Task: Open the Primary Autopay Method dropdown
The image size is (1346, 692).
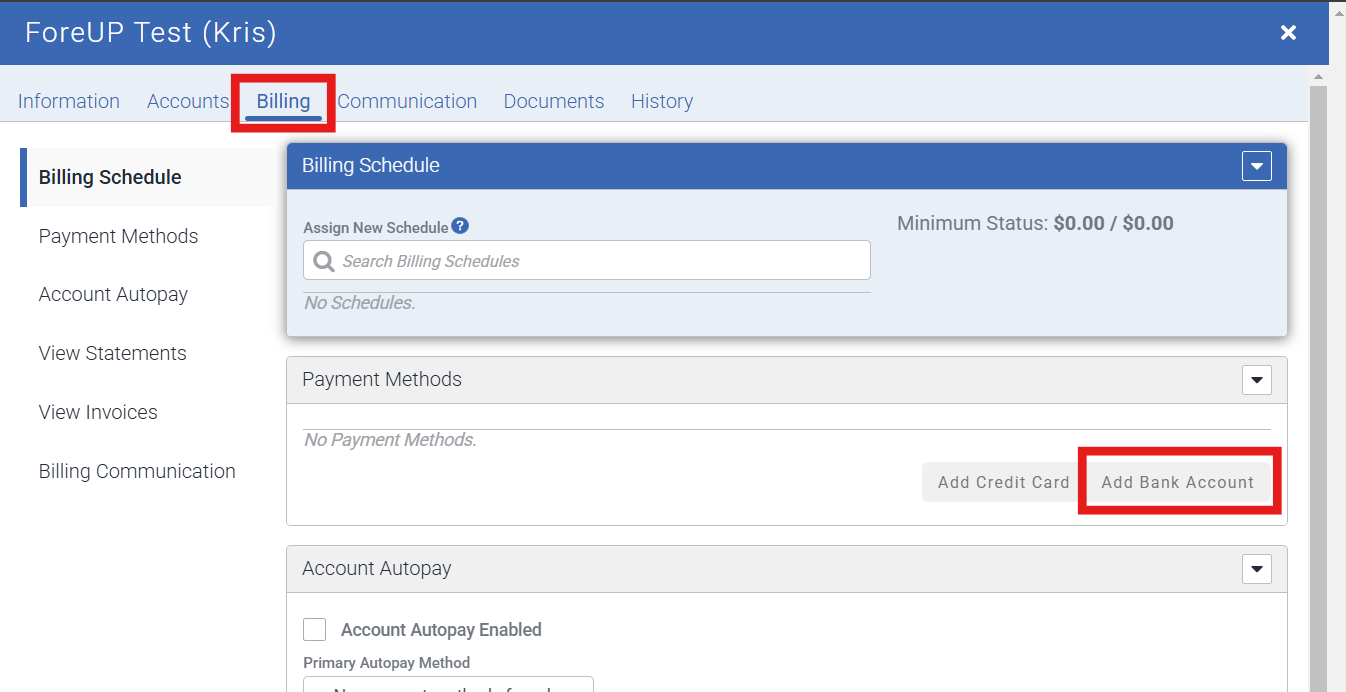Action: pos(448,685)
